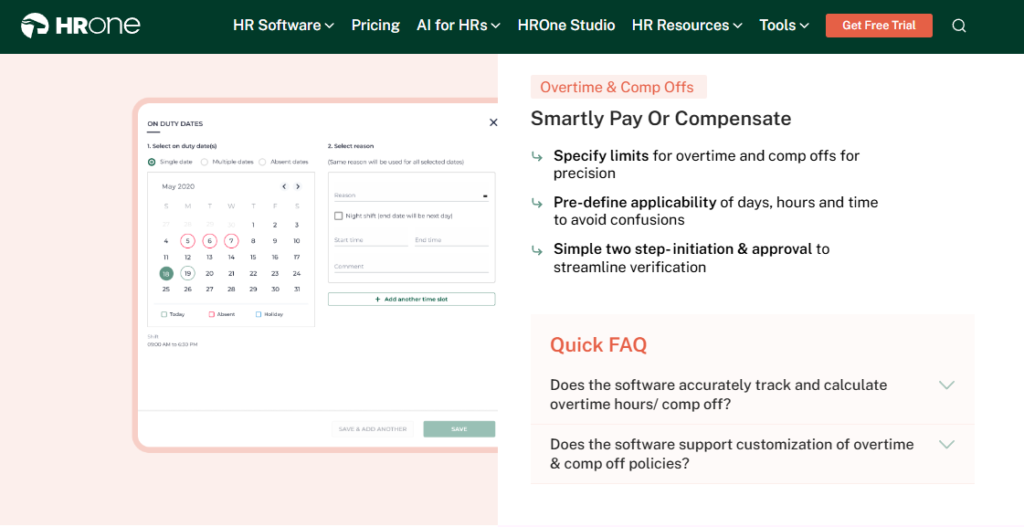Click arrow bullet beside Specify limits
This screenshot has width=1024, height=527.
537,156
